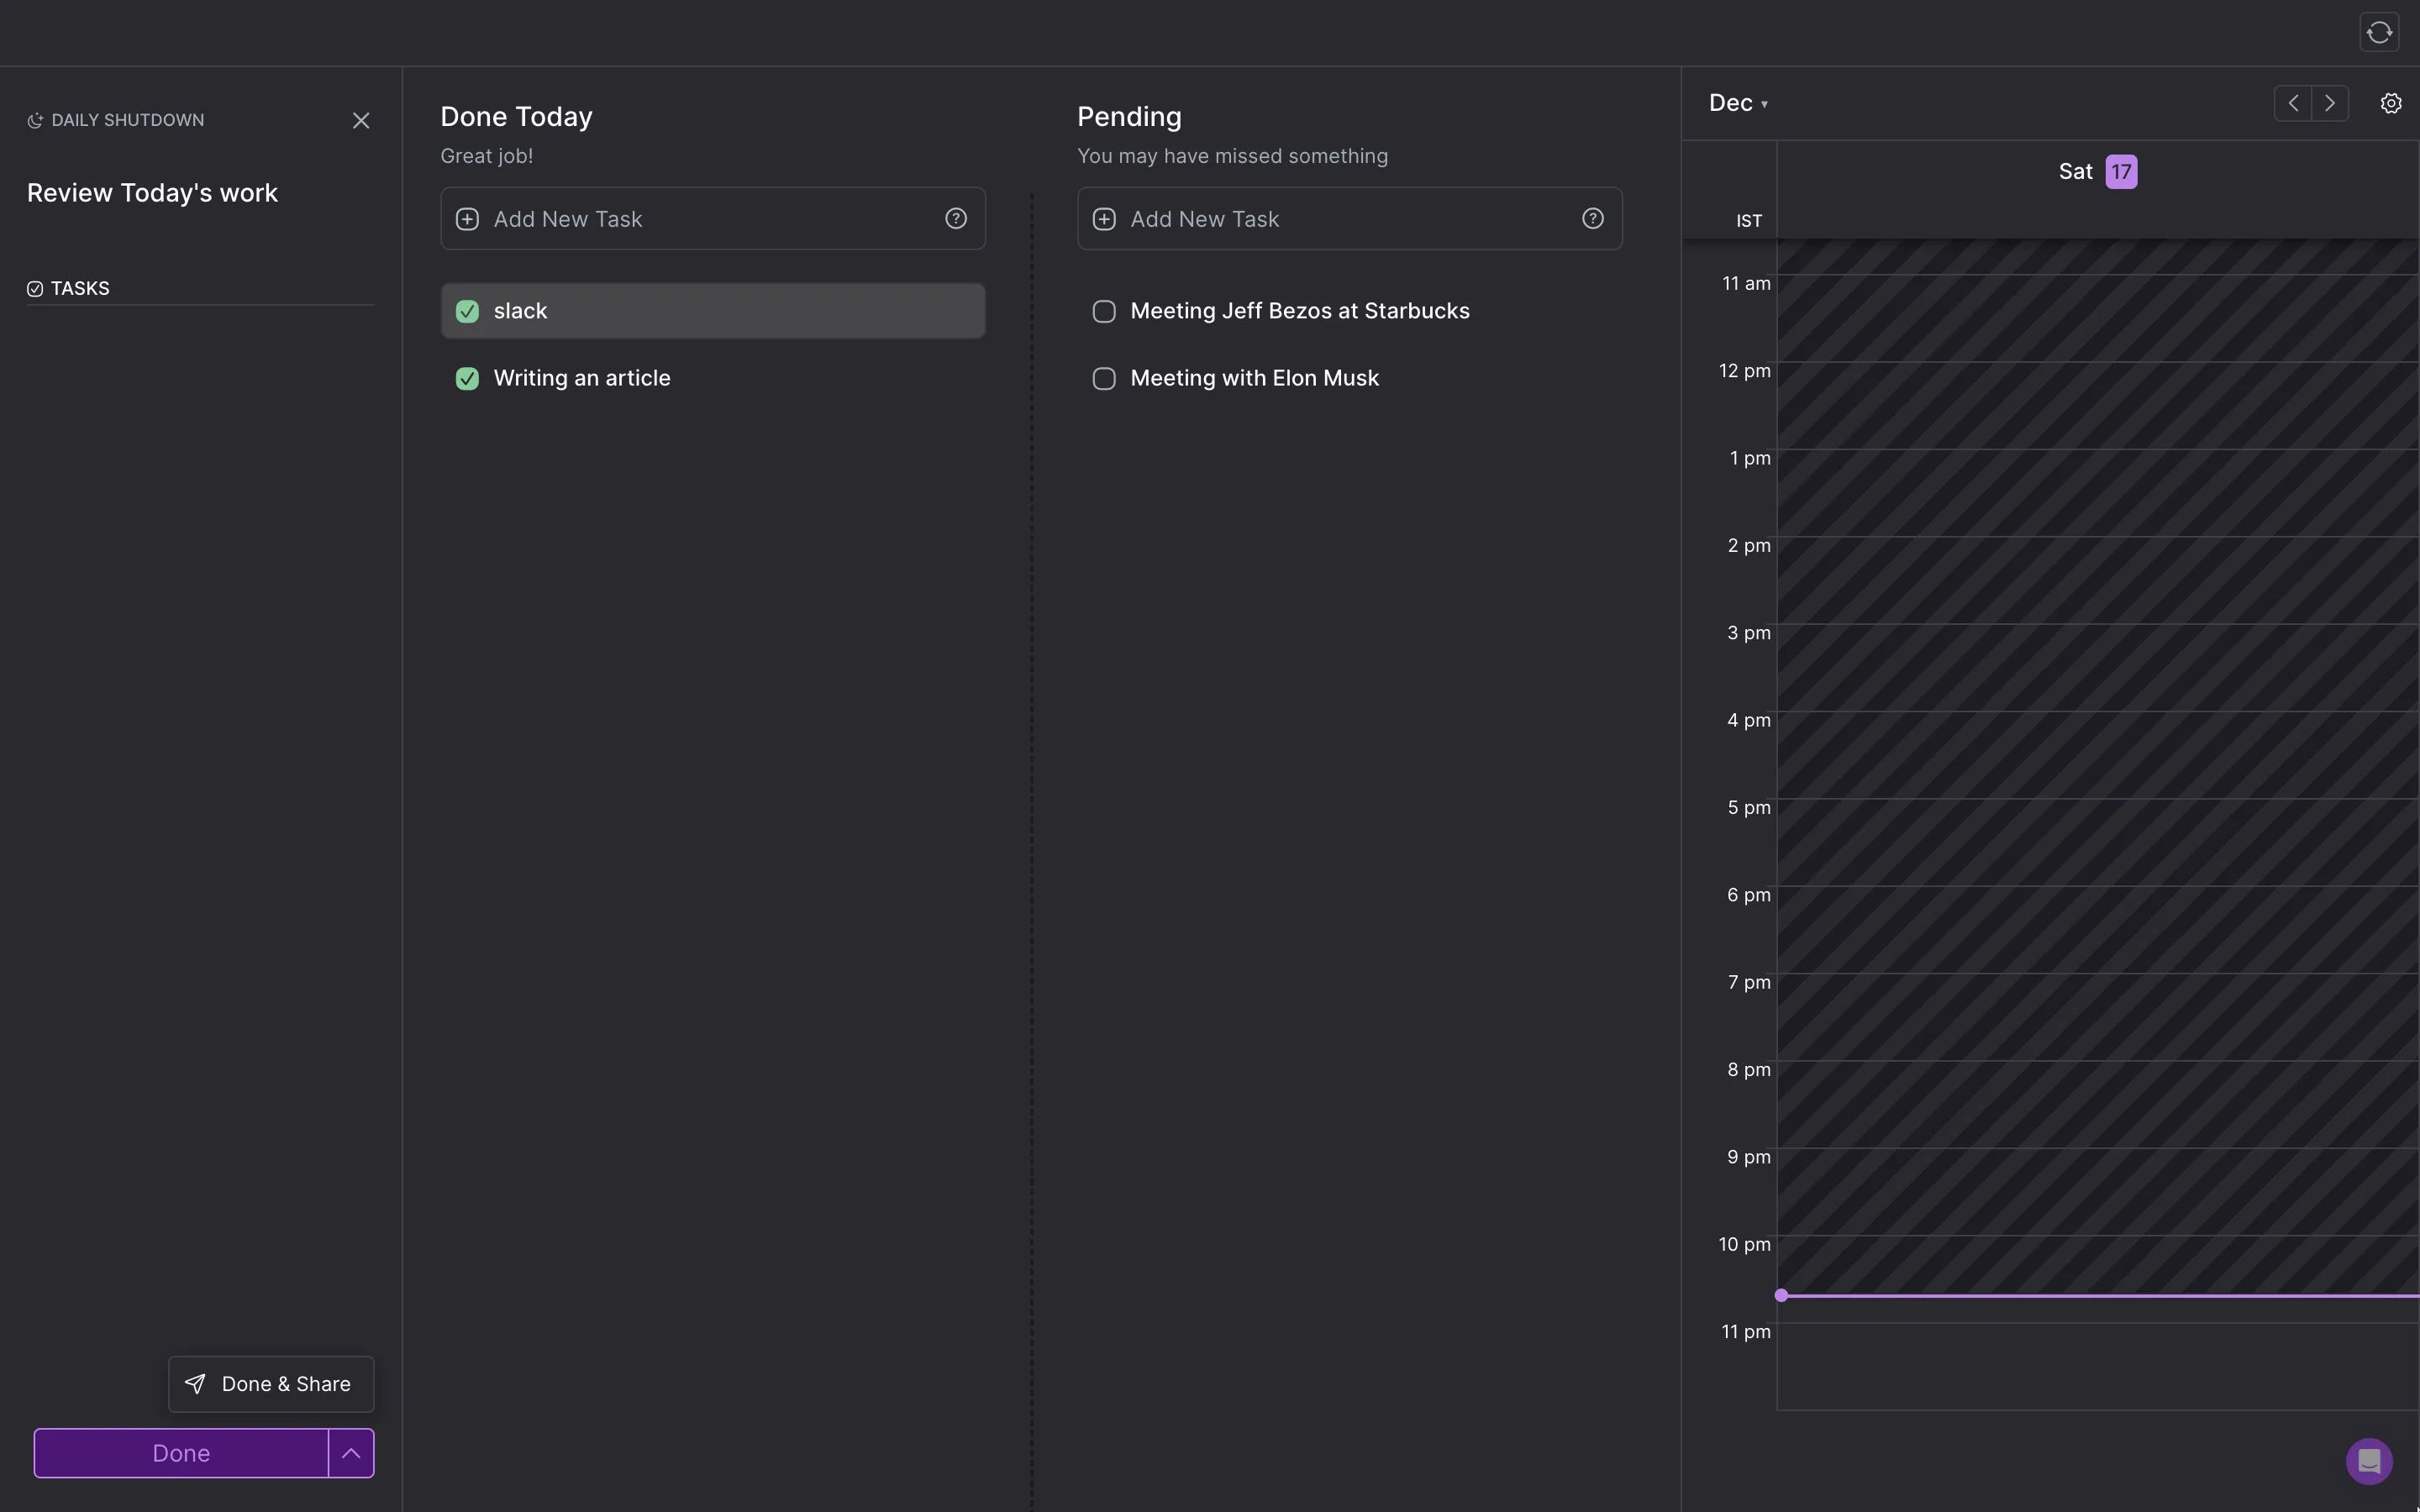This screenshot has width=2420, height=1512.
Task: Click the slack task title
Action: pos(520,311)
